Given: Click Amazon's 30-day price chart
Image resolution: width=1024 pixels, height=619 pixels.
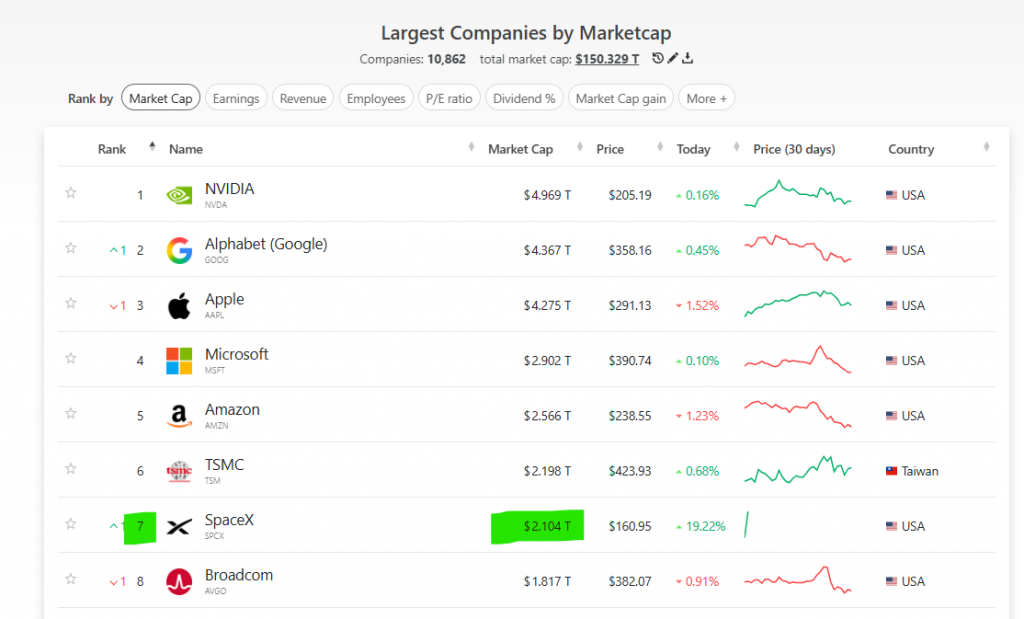Looking at the screenshot, I should pos(797,414).
